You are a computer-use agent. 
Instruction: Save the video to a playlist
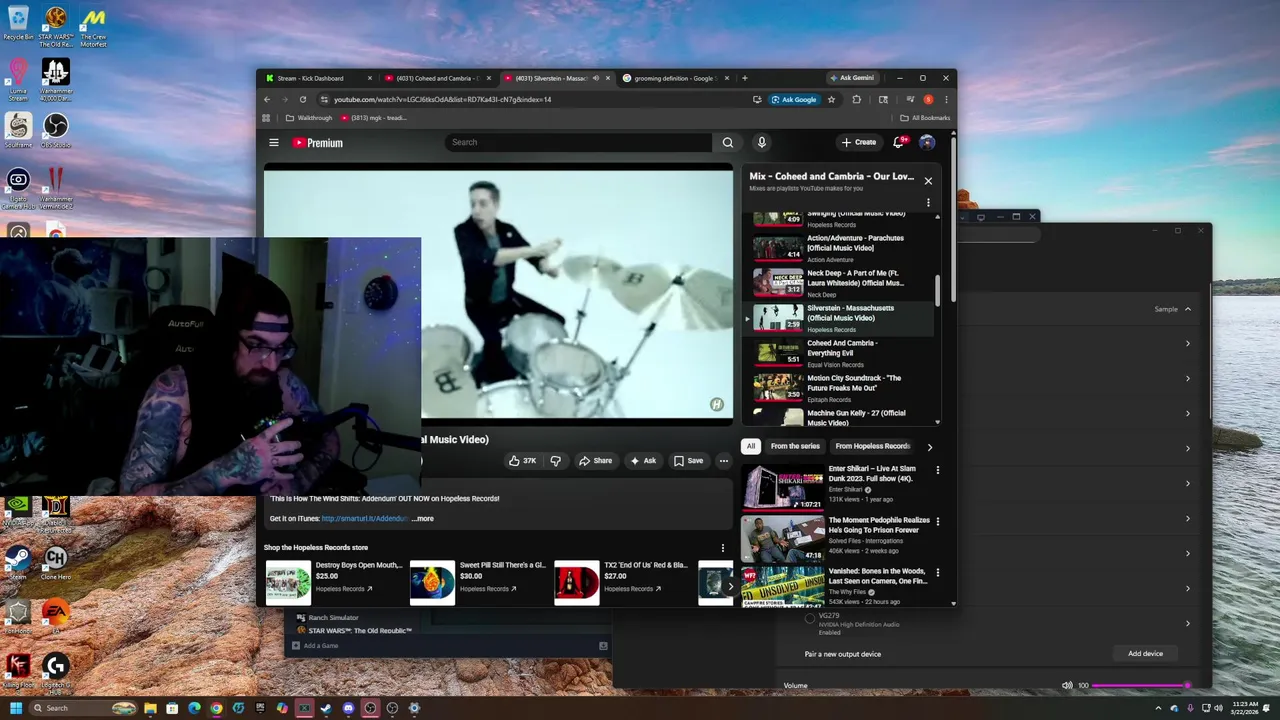pyautogui.click(x=688, y=461)
